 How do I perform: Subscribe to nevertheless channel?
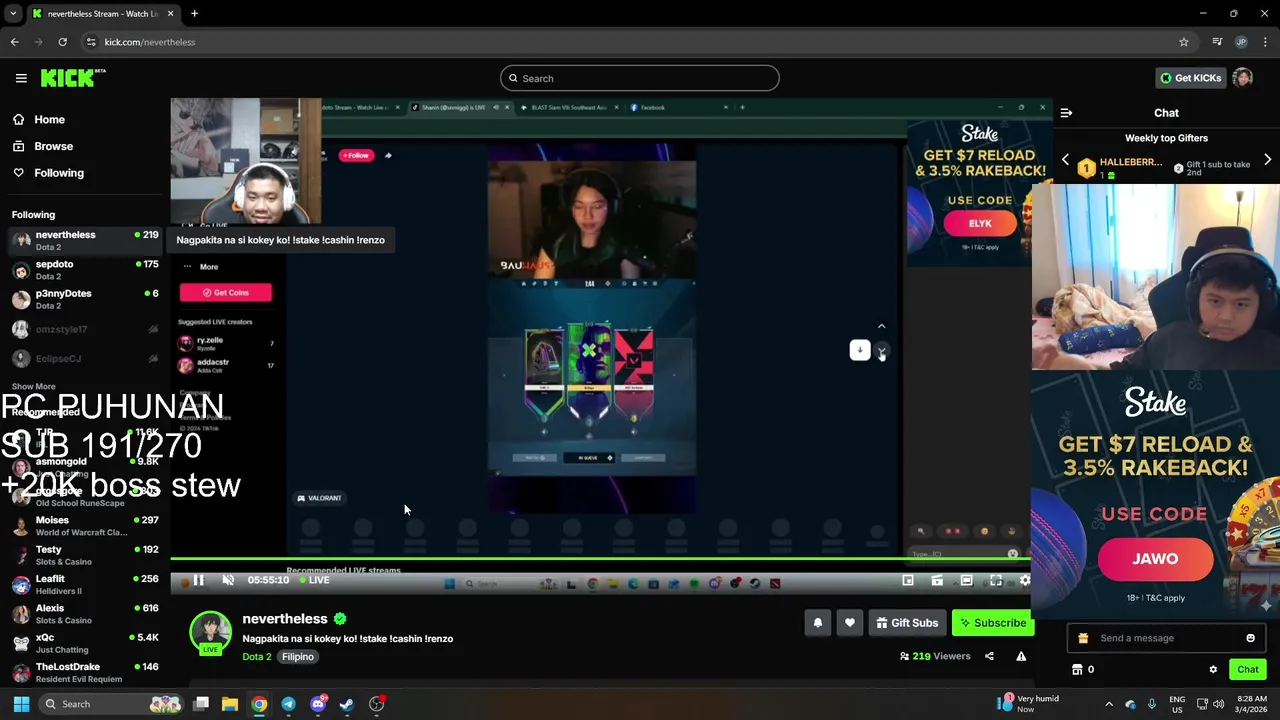click(x=992, y=623)
